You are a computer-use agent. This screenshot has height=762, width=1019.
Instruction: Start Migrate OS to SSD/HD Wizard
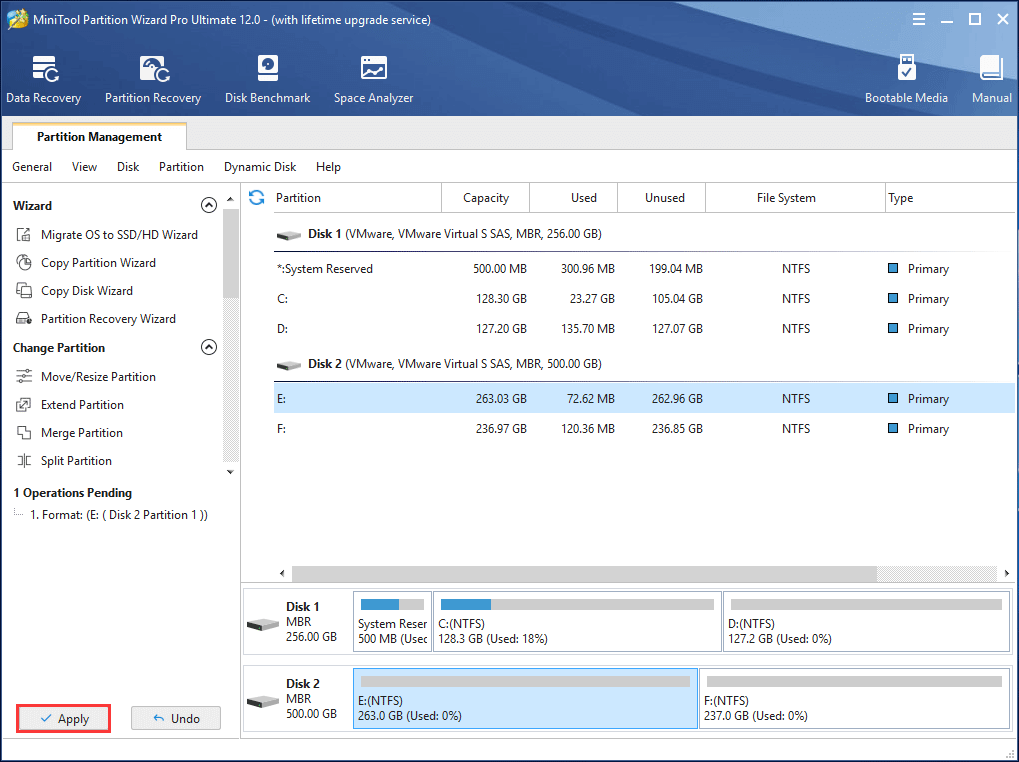point(102,234)
